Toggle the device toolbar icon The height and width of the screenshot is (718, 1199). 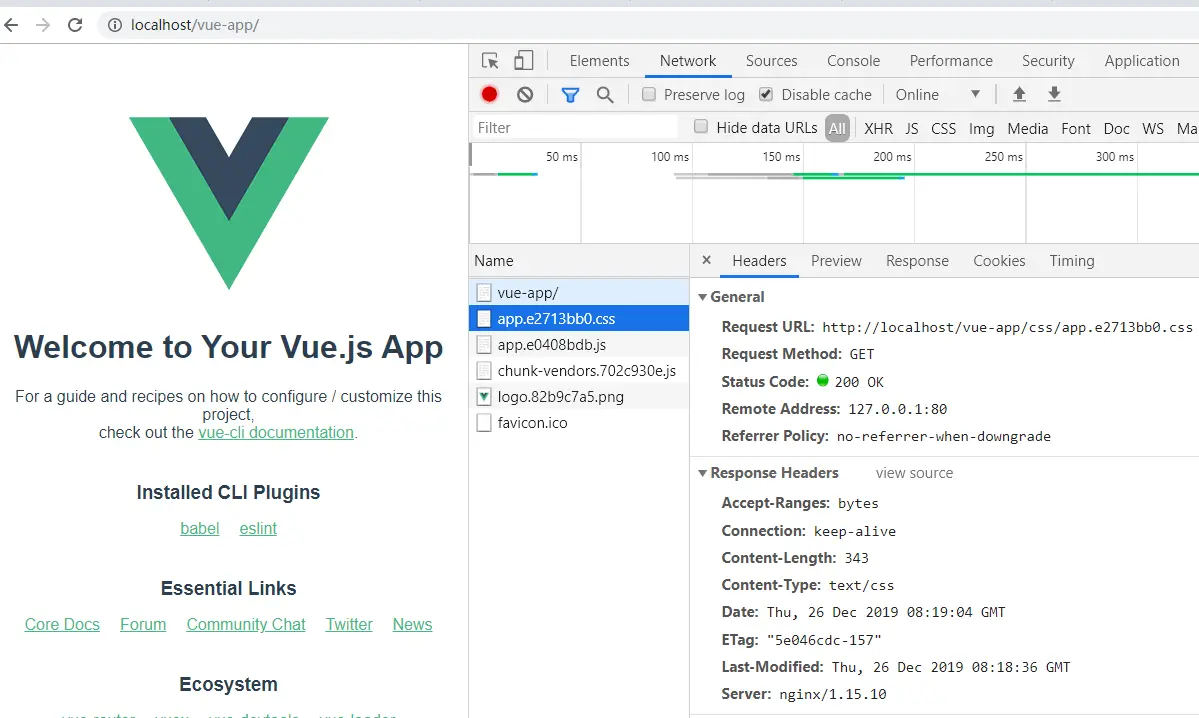tap(523, 60)
